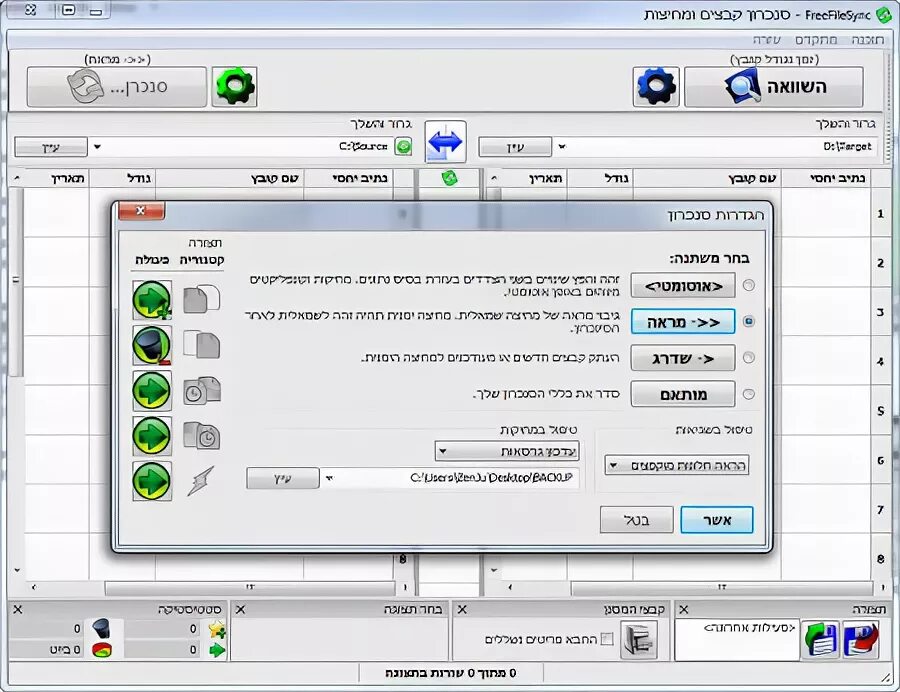The width and height of the screenshot is (900, 692).
Task: Open the מתקדם menu
Action: click(x=816, y=40)
